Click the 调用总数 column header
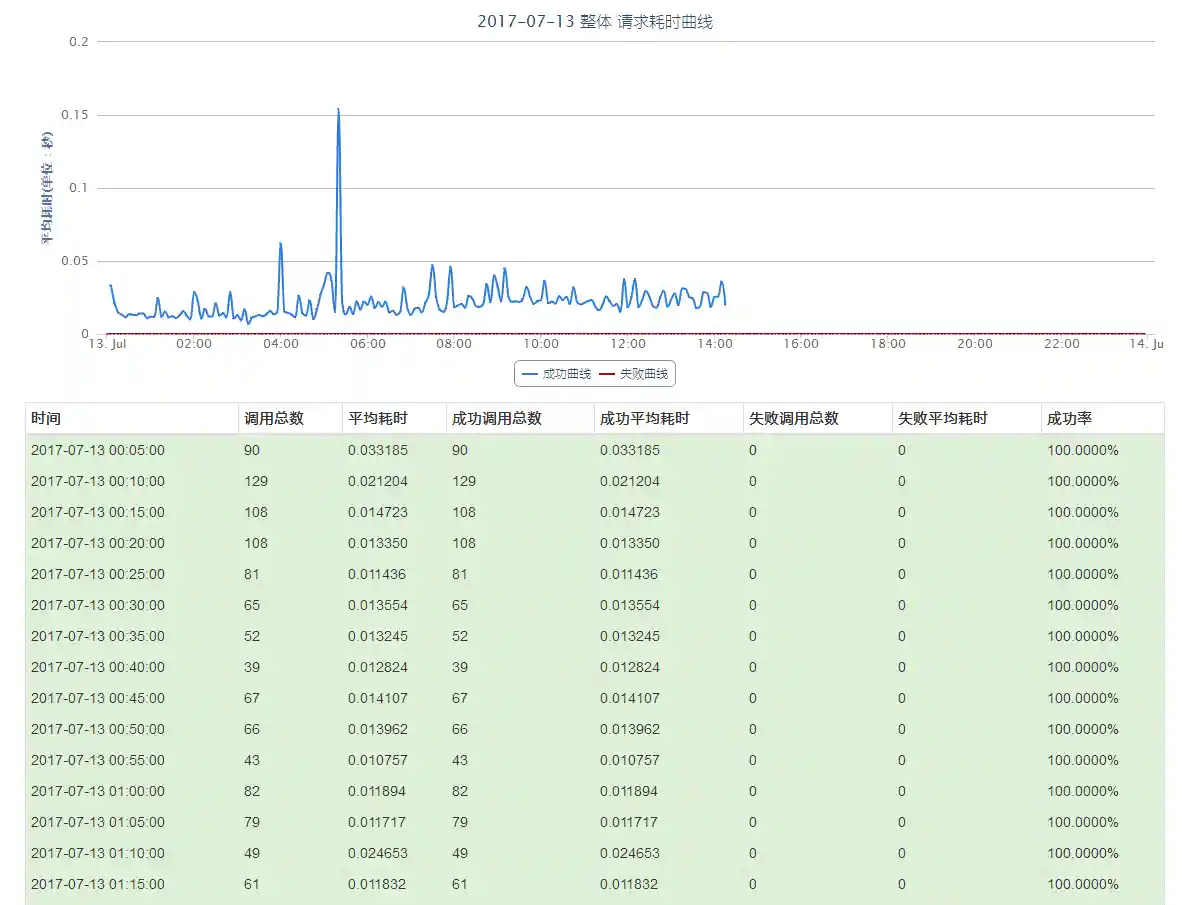Image resolution: width=1183 pixels, height=905 pixels. tap(274, 419)
